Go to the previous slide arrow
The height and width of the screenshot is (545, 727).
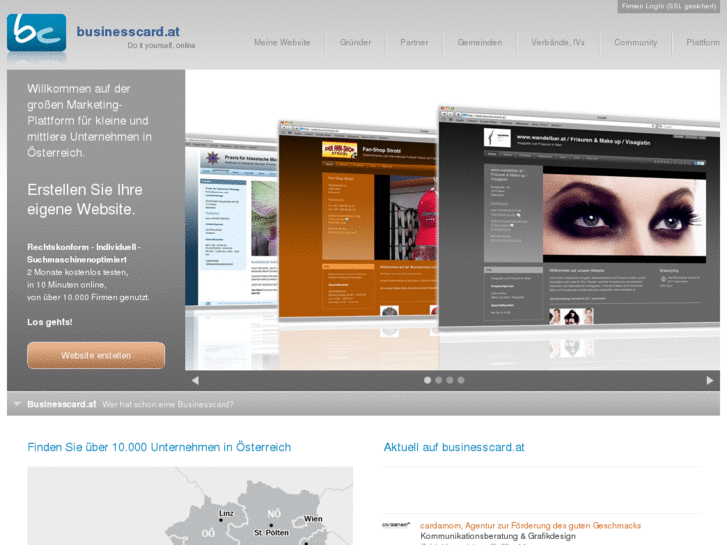(x=195, y=380)
